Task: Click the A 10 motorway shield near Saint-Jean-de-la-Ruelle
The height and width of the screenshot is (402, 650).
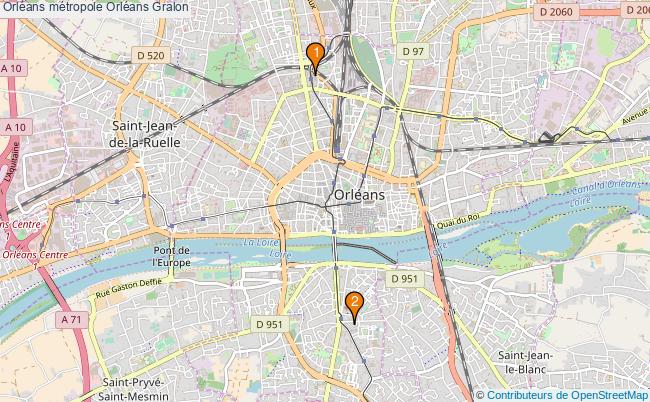Action: [15, 127]
